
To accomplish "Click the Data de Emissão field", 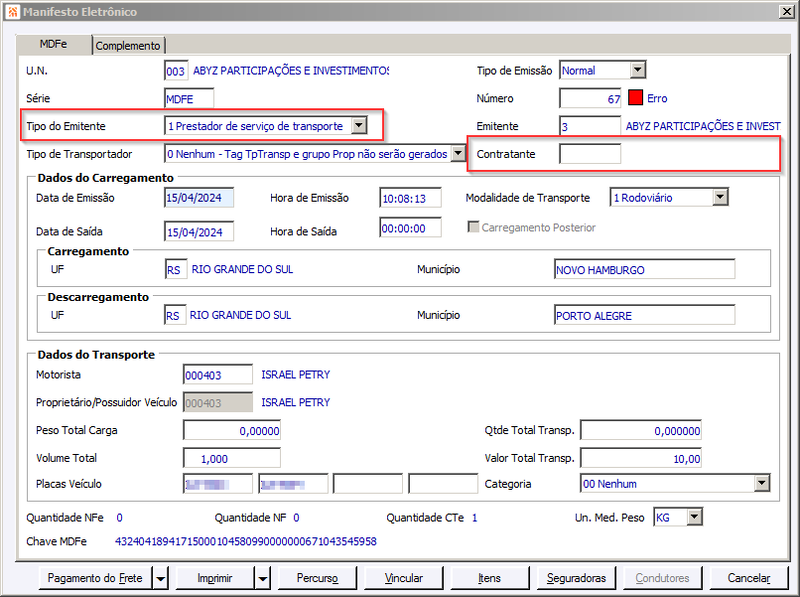I will pyautogui.click(x=199, y=198).
